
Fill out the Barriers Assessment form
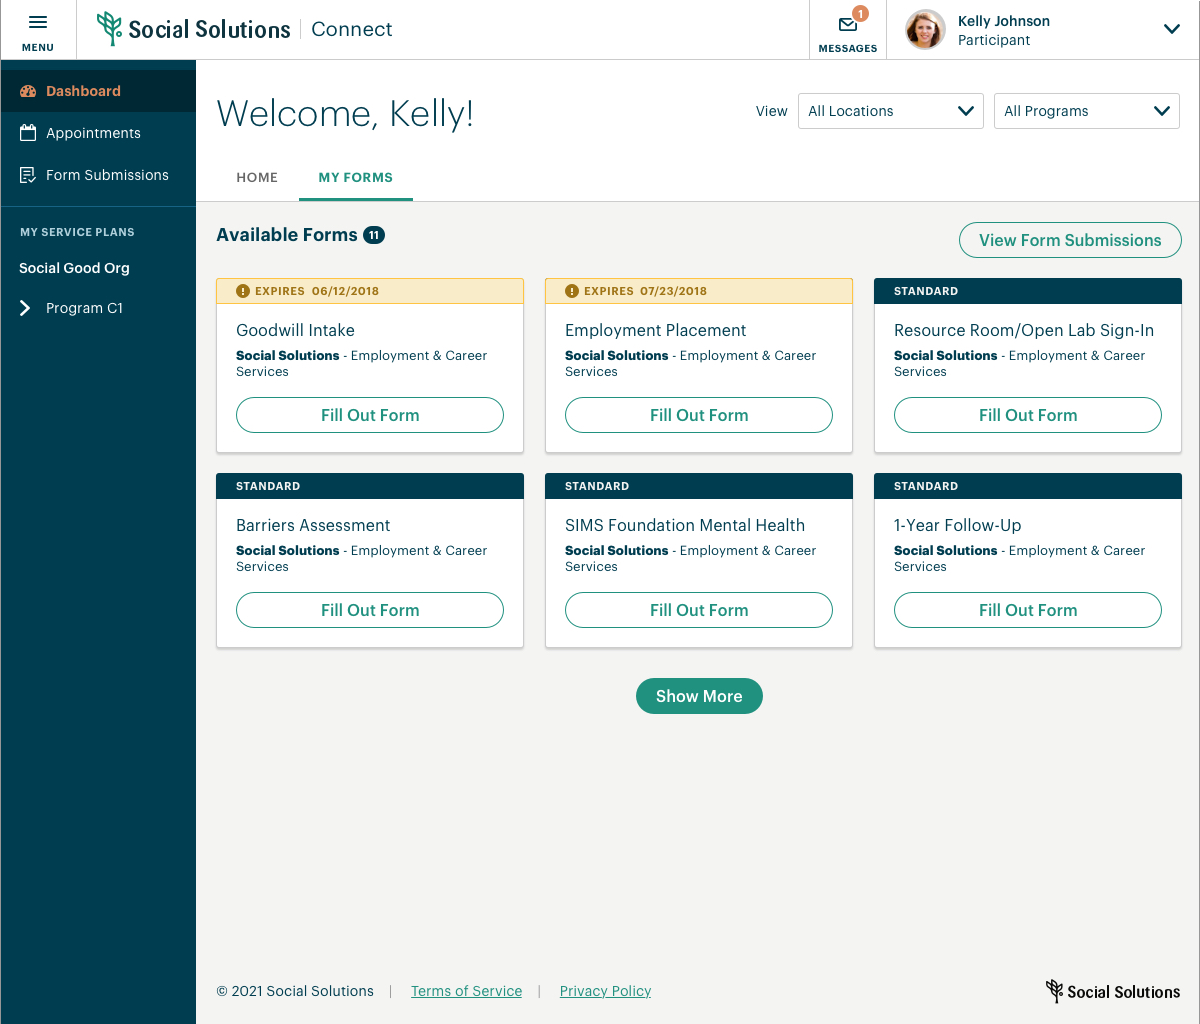pyautogui.click(x=370, y=610)
